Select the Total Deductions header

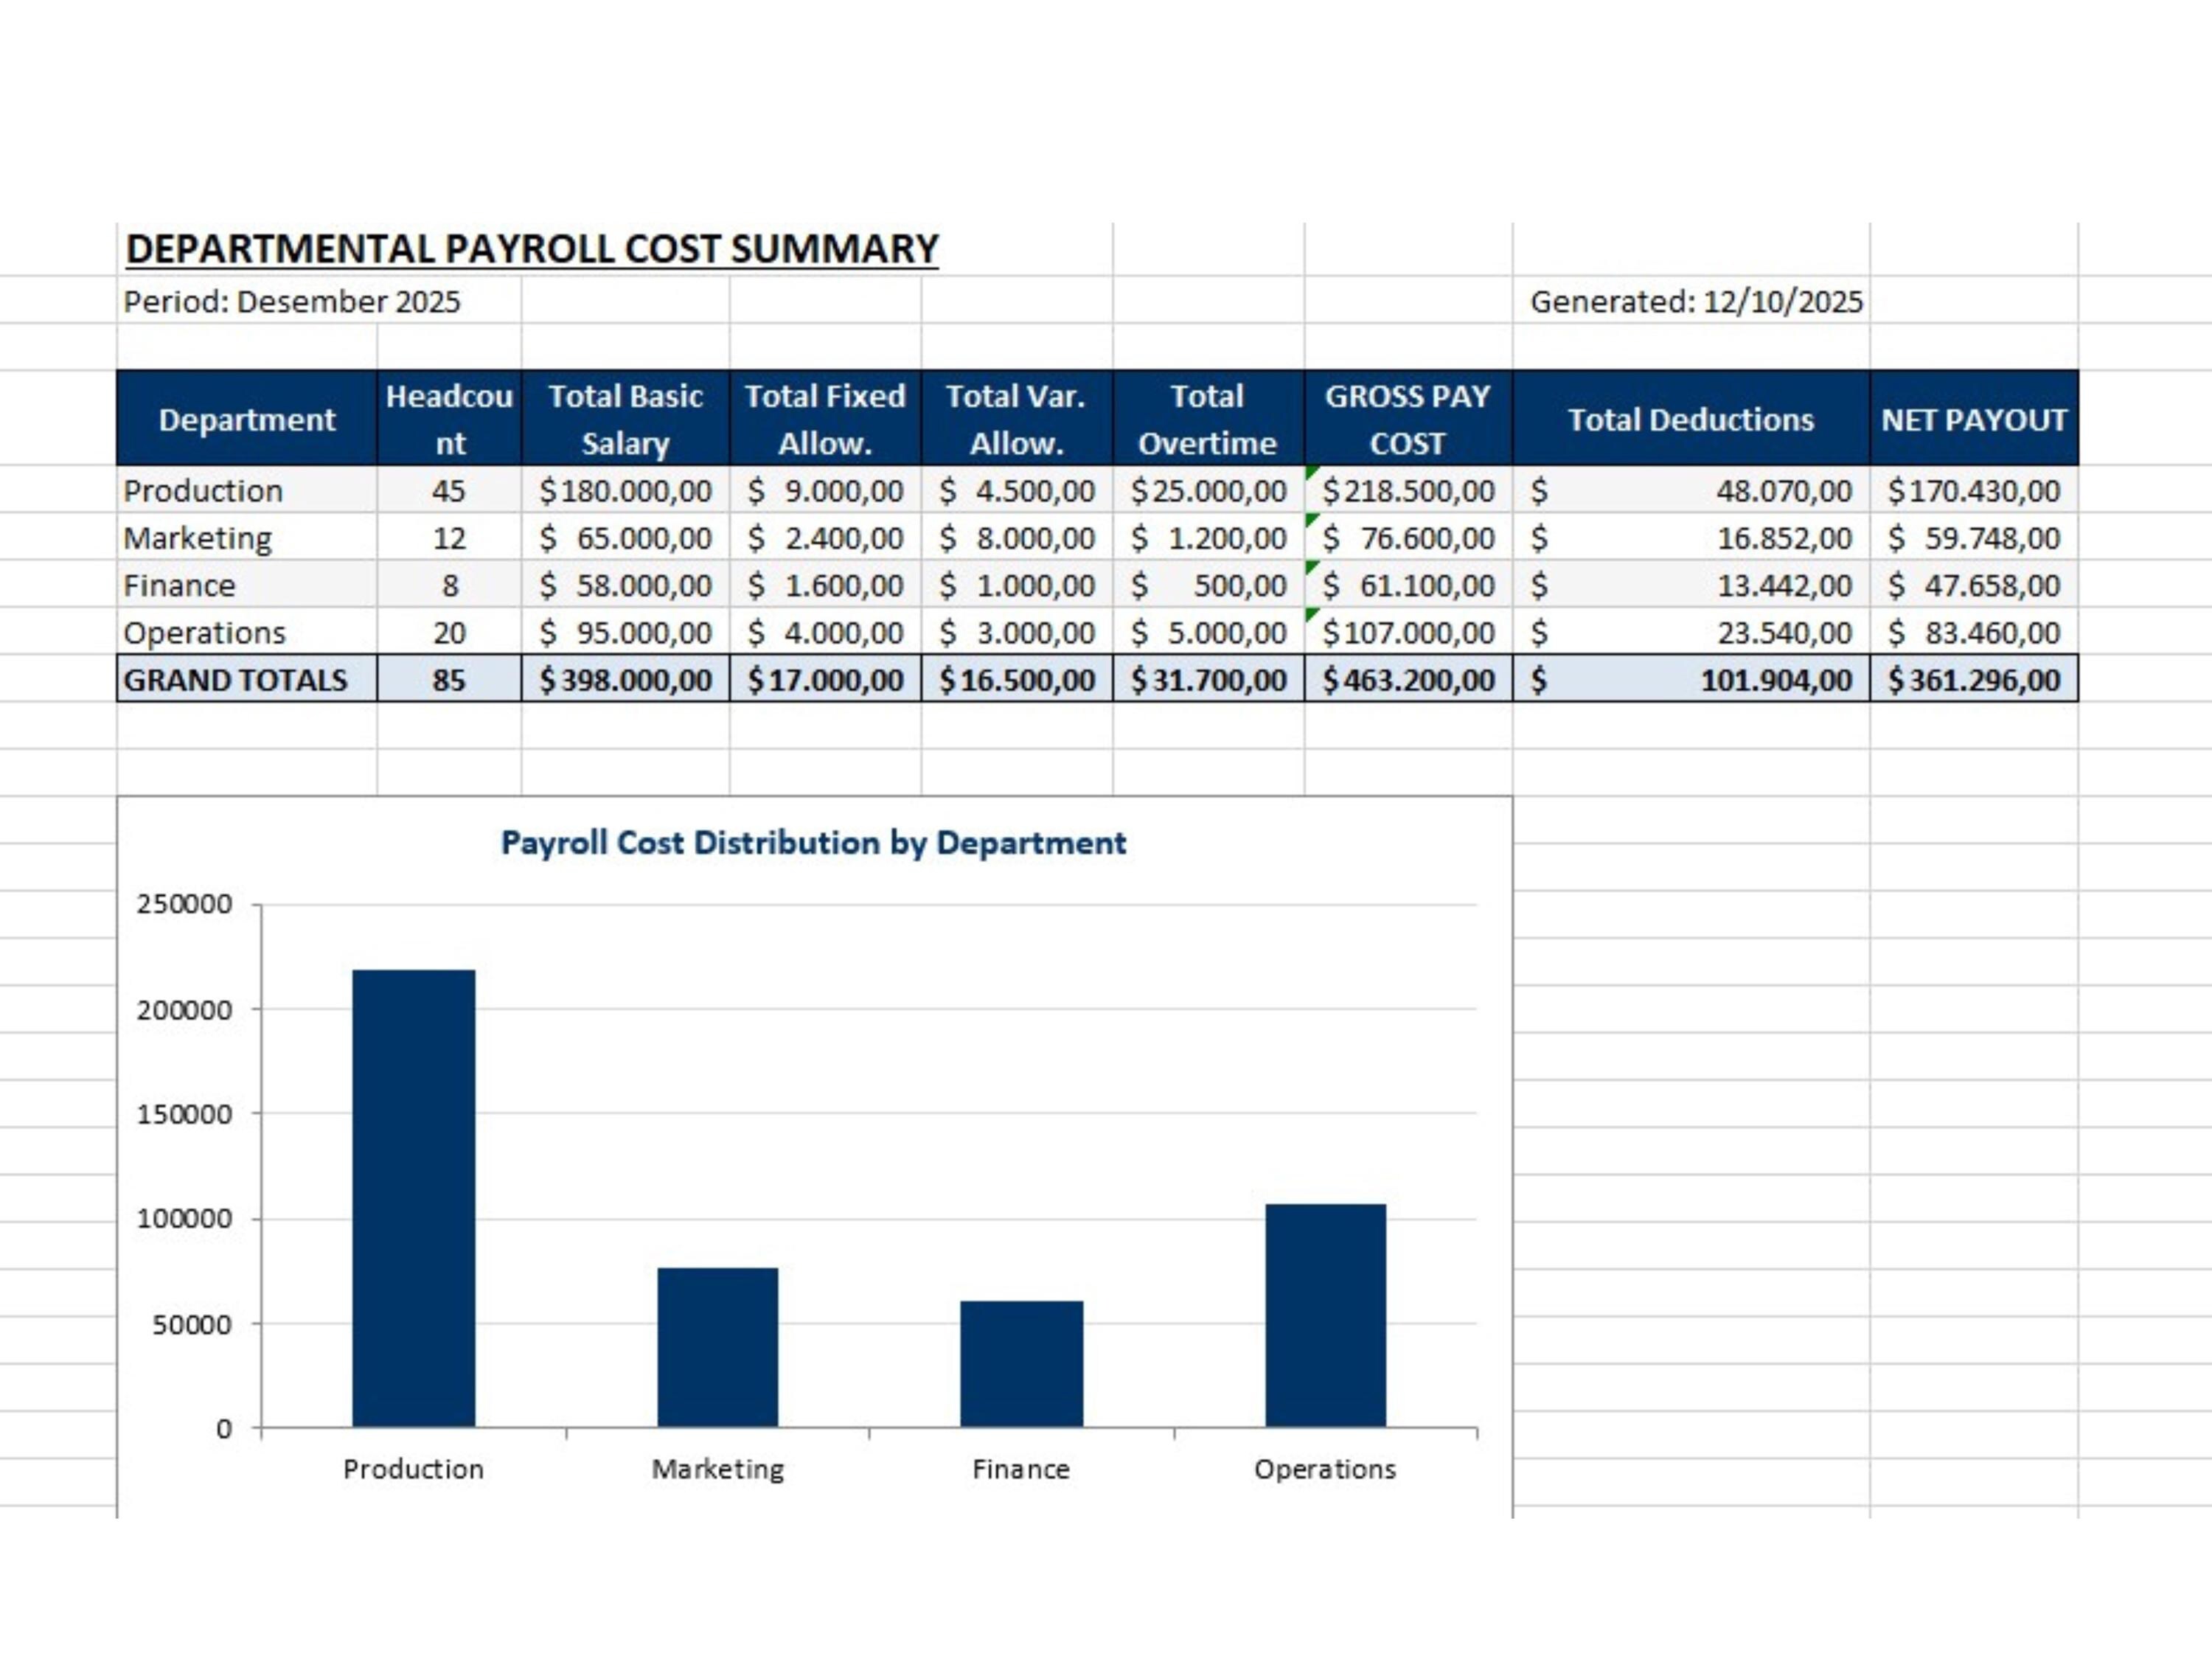tap(1691, 419)
